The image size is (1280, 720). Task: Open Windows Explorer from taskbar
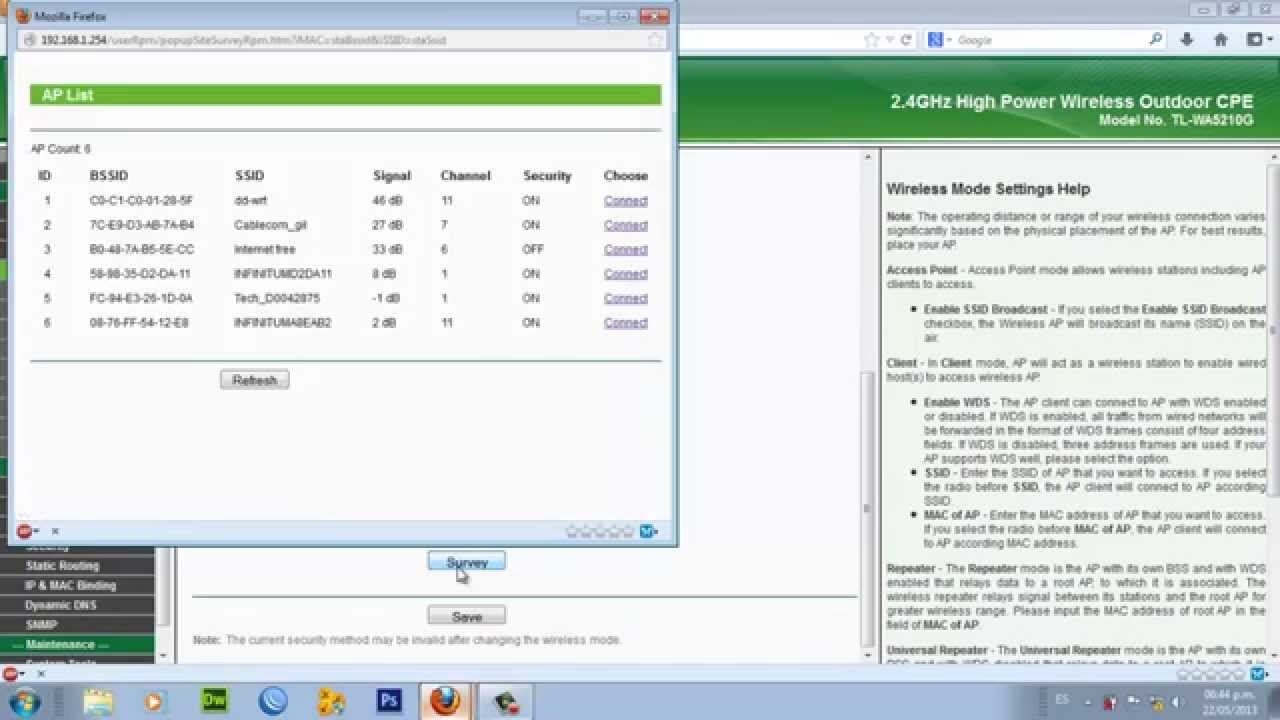(98, 702)
